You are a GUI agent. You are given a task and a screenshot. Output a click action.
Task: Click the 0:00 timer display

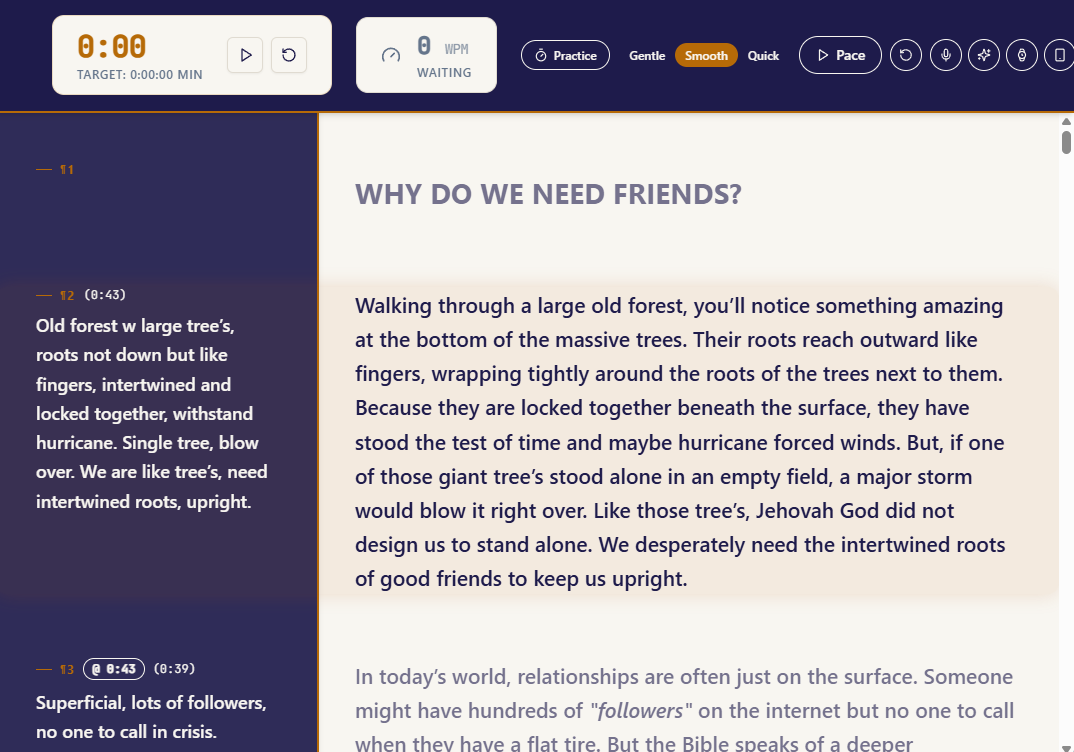click(x=112, y=47)
